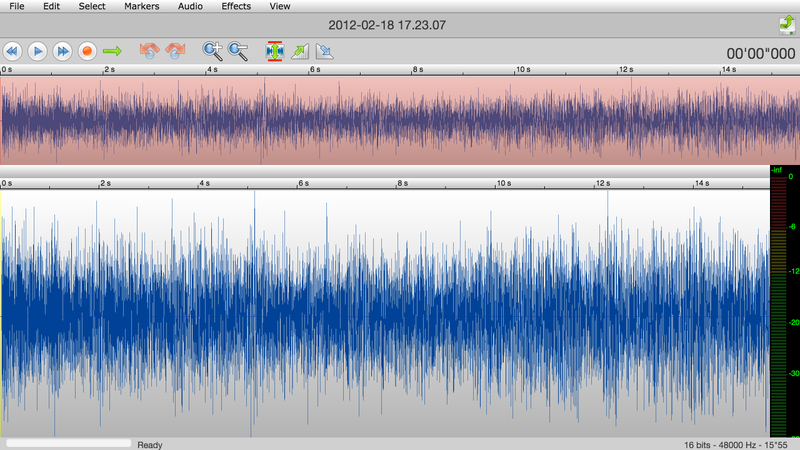
Task: Open the Select menu
Action: tap(92, 6)
